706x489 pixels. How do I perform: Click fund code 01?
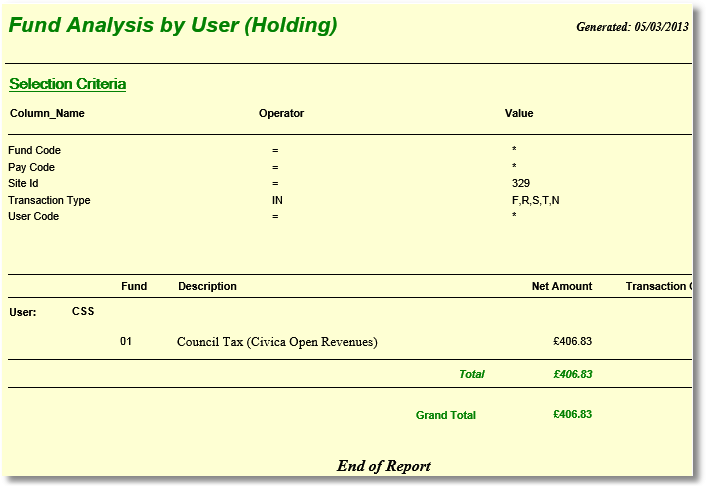[x=126, y=341]
